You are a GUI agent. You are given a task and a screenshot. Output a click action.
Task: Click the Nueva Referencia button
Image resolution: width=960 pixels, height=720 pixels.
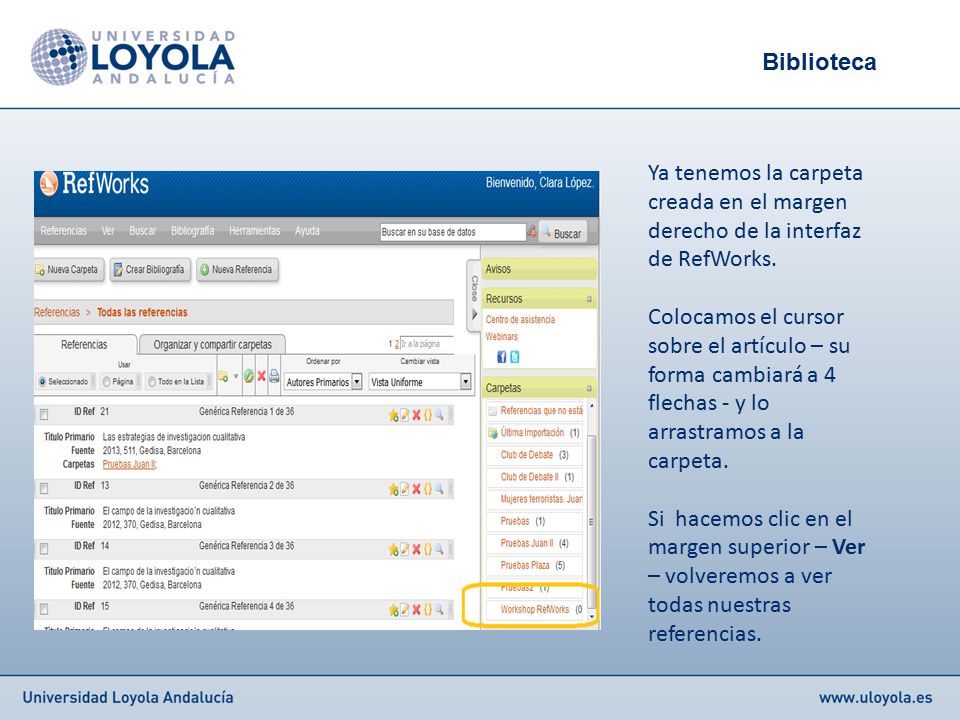click(x=238, y=269)
